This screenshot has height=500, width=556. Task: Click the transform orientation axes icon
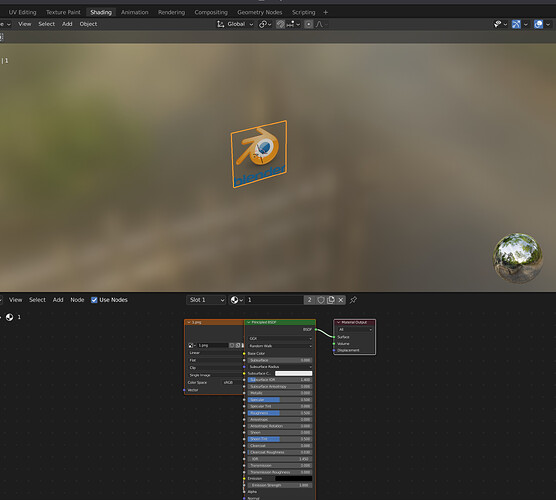(x=220, y=24)
